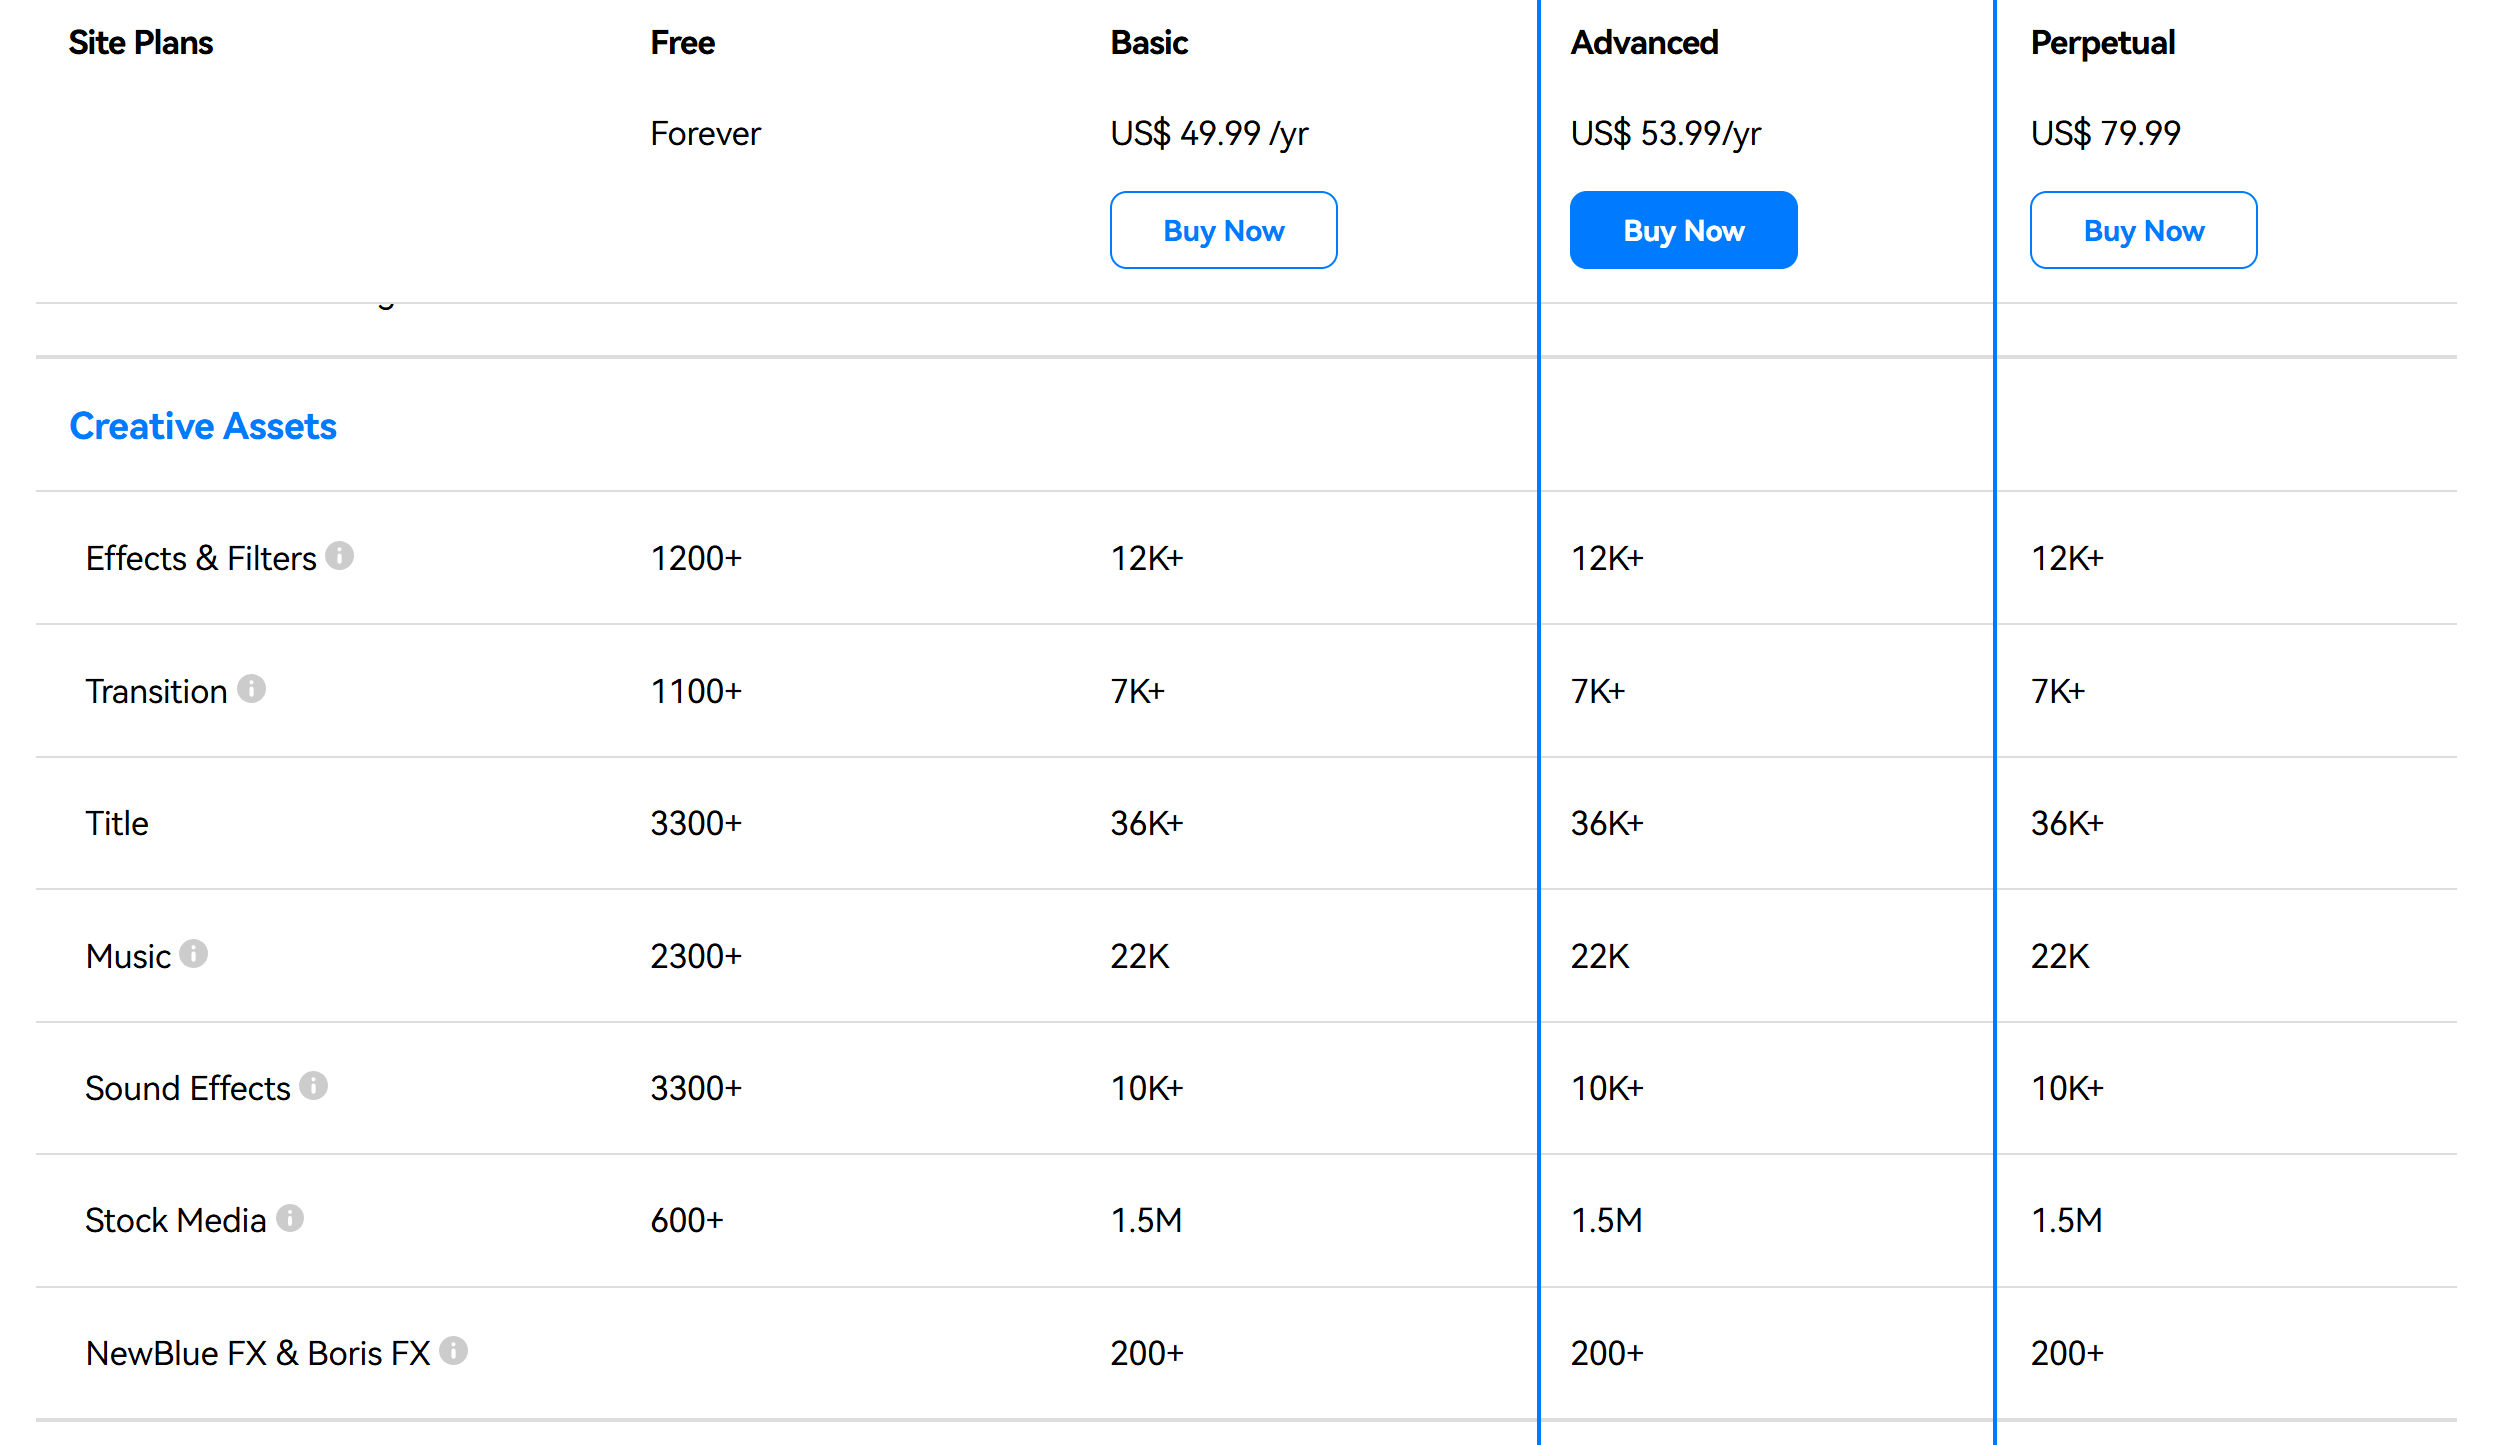Viewport: 2505px width, 1445px height.
Task: Click the US$ 53.99/yr price text
Action: click(x=1665, y=133)
